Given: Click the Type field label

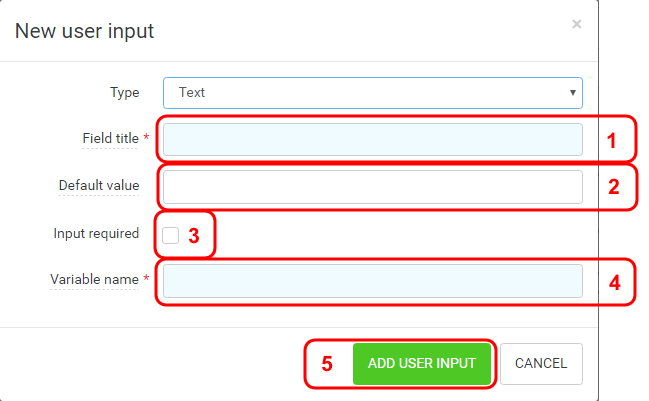Looking at the screenshot, I should coord(125,92).
